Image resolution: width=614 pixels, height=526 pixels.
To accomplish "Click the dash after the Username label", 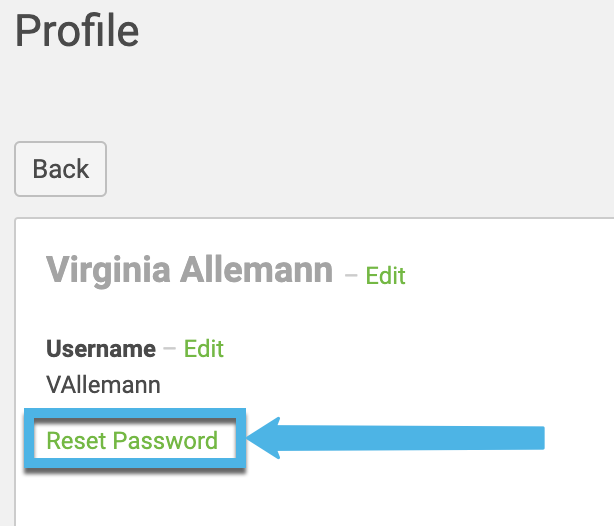I will (x=169, y=348).
